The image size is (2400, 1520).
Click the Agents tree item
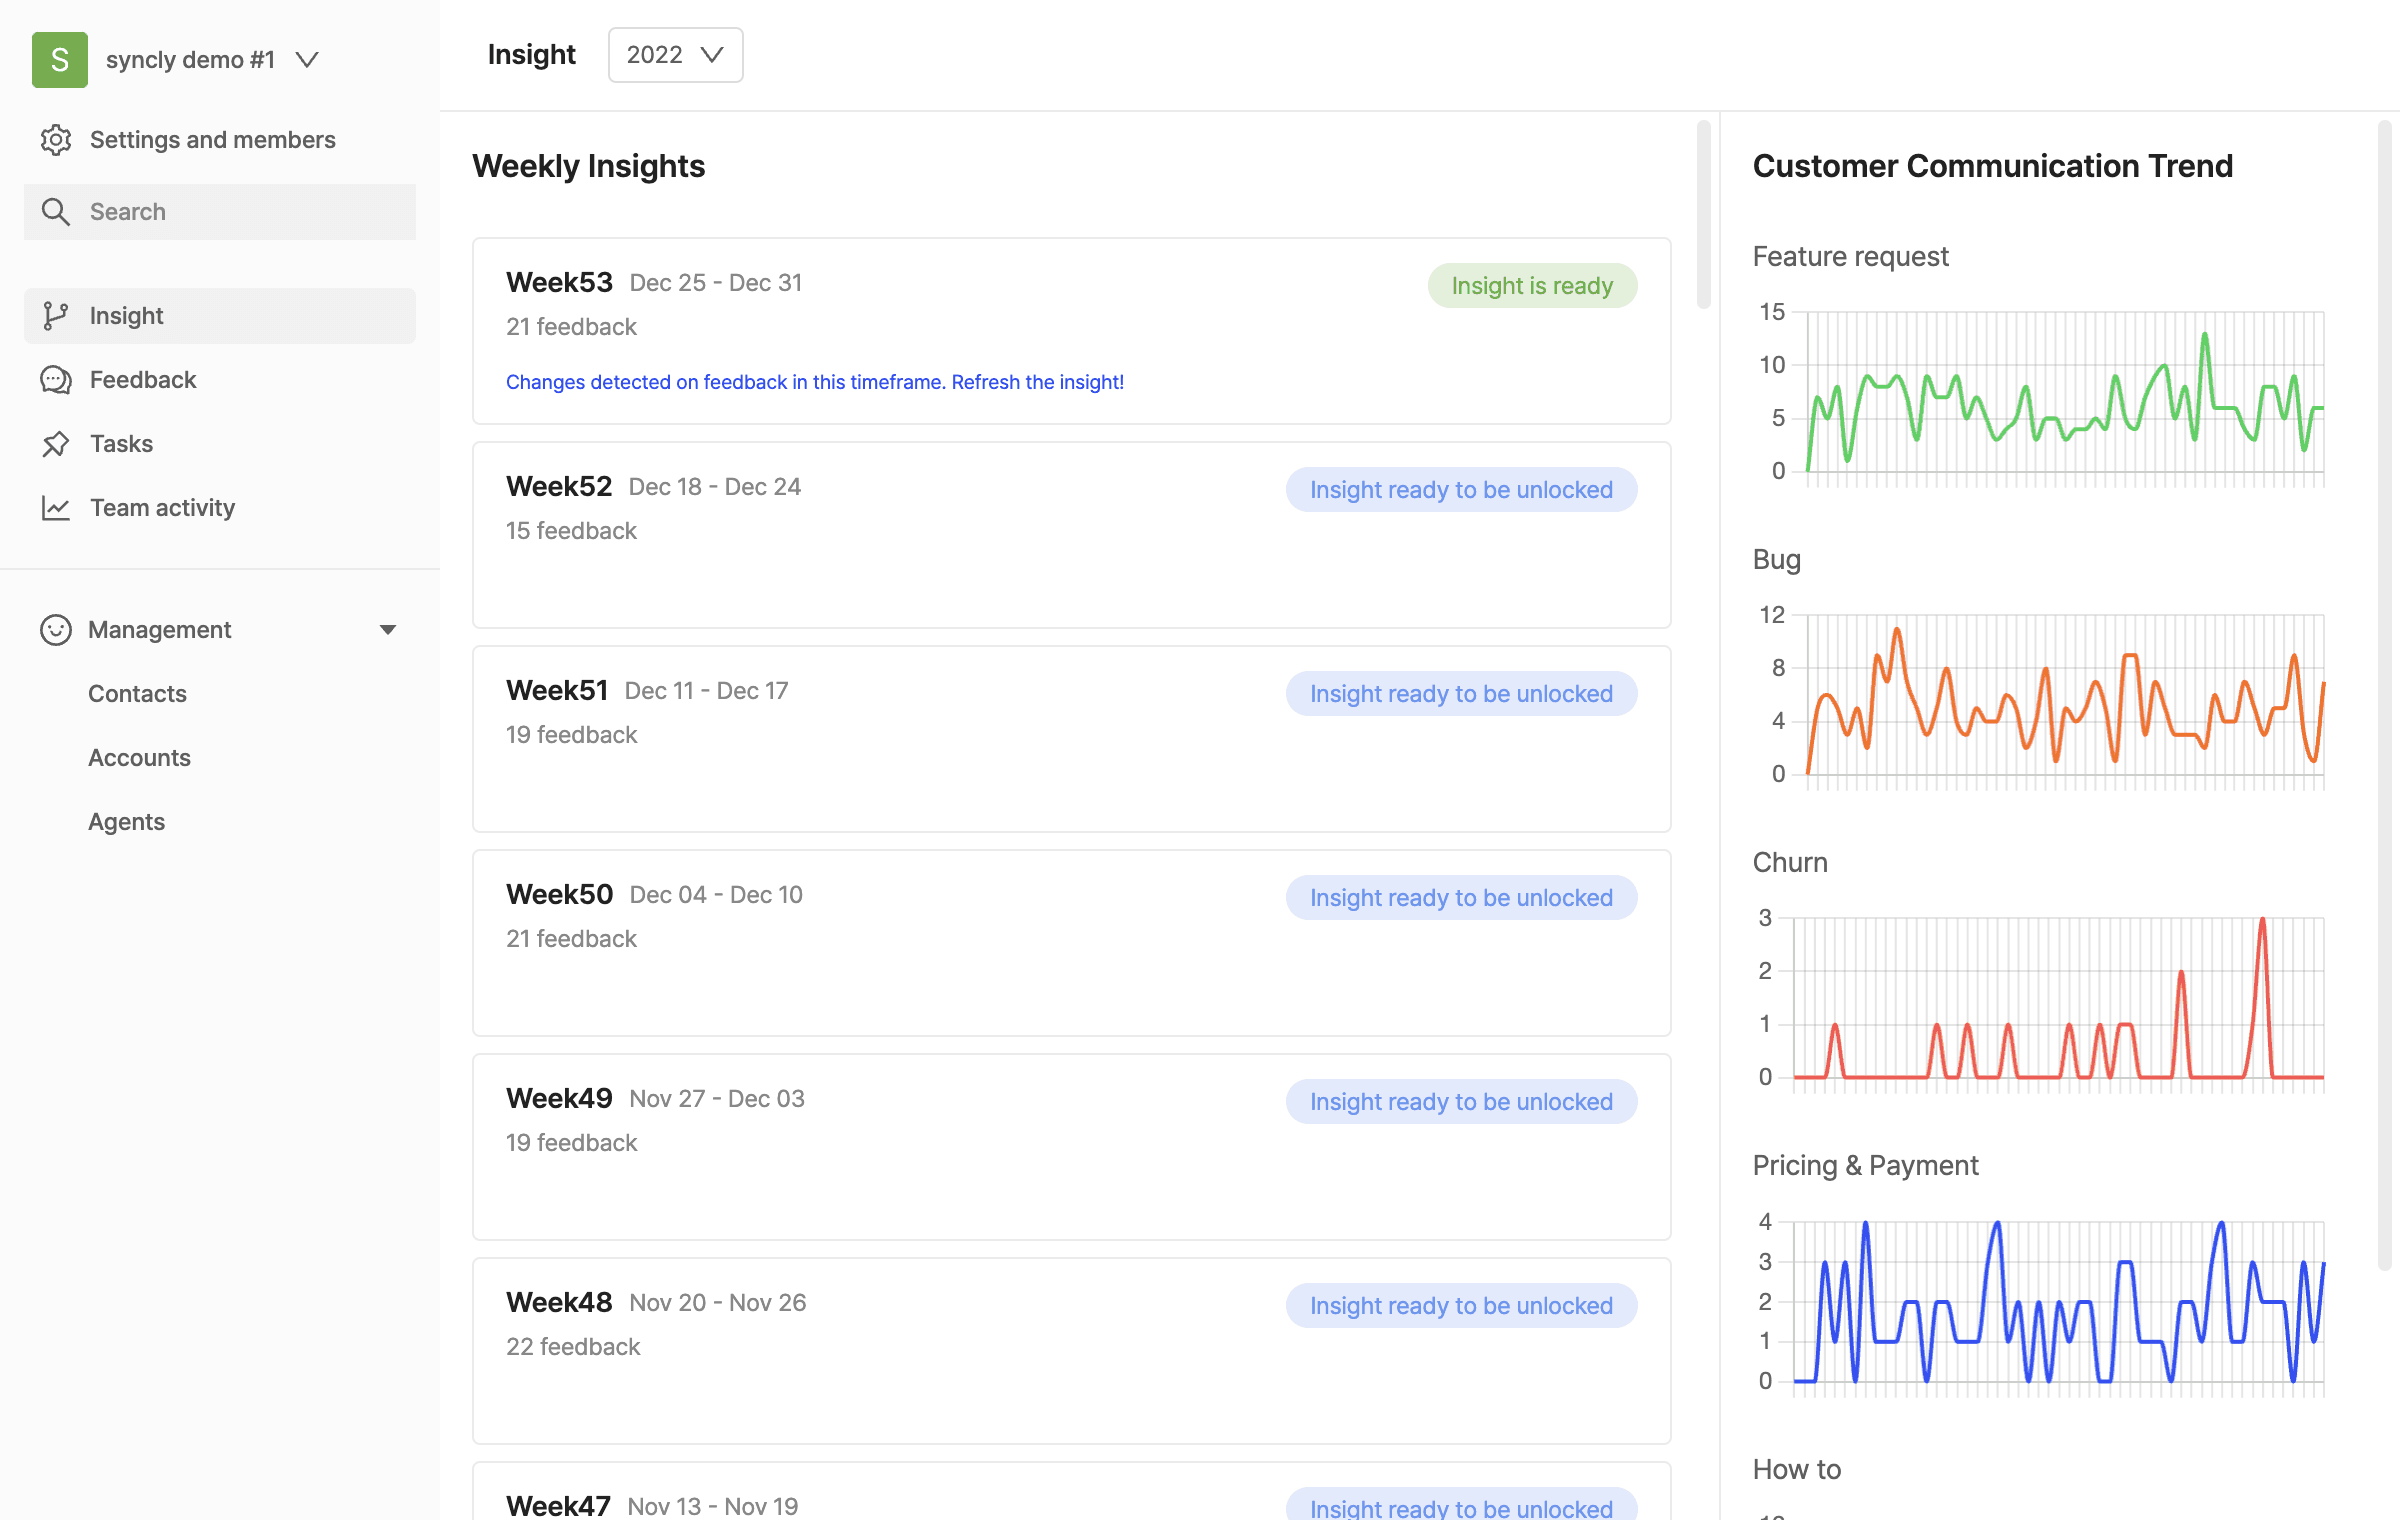(126, 820)
